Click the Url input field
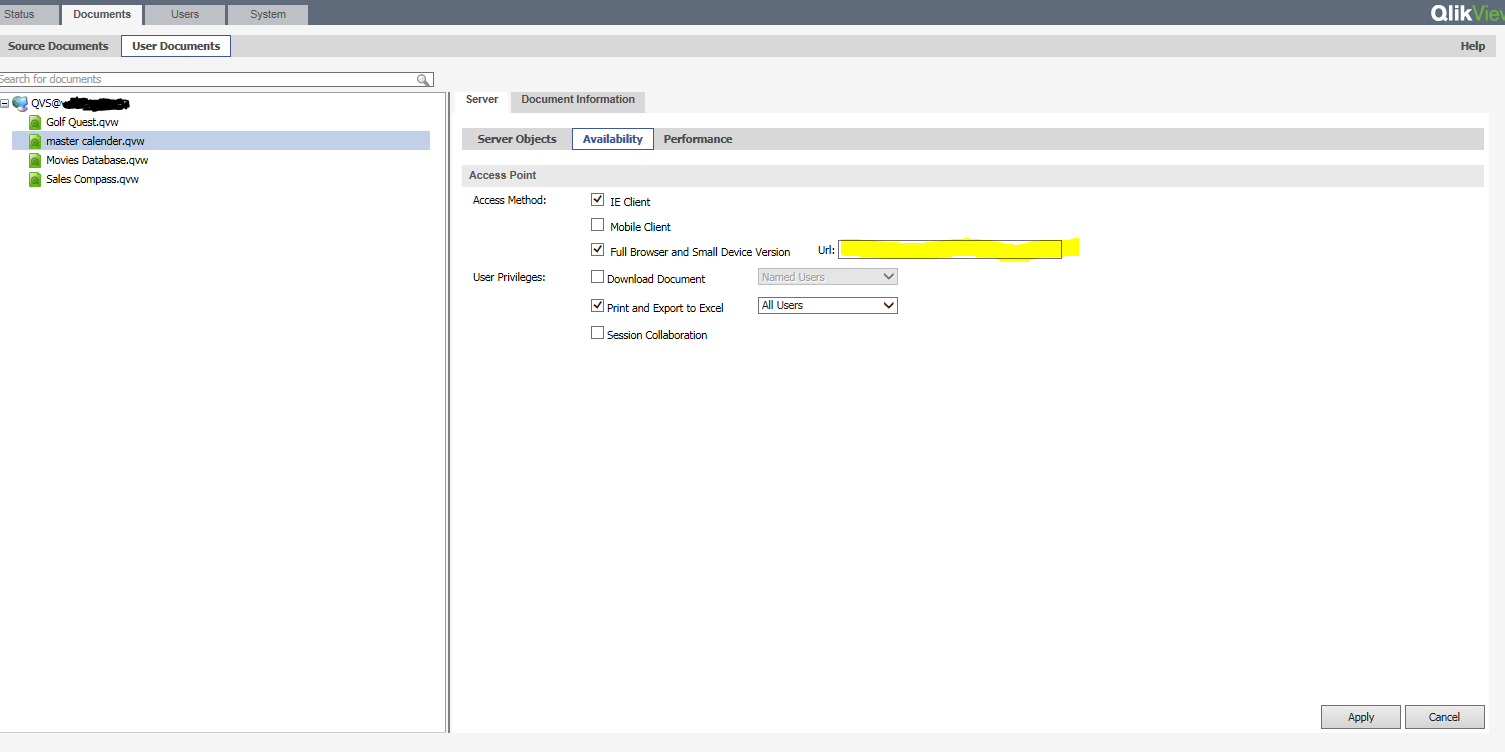 (949, 250)
